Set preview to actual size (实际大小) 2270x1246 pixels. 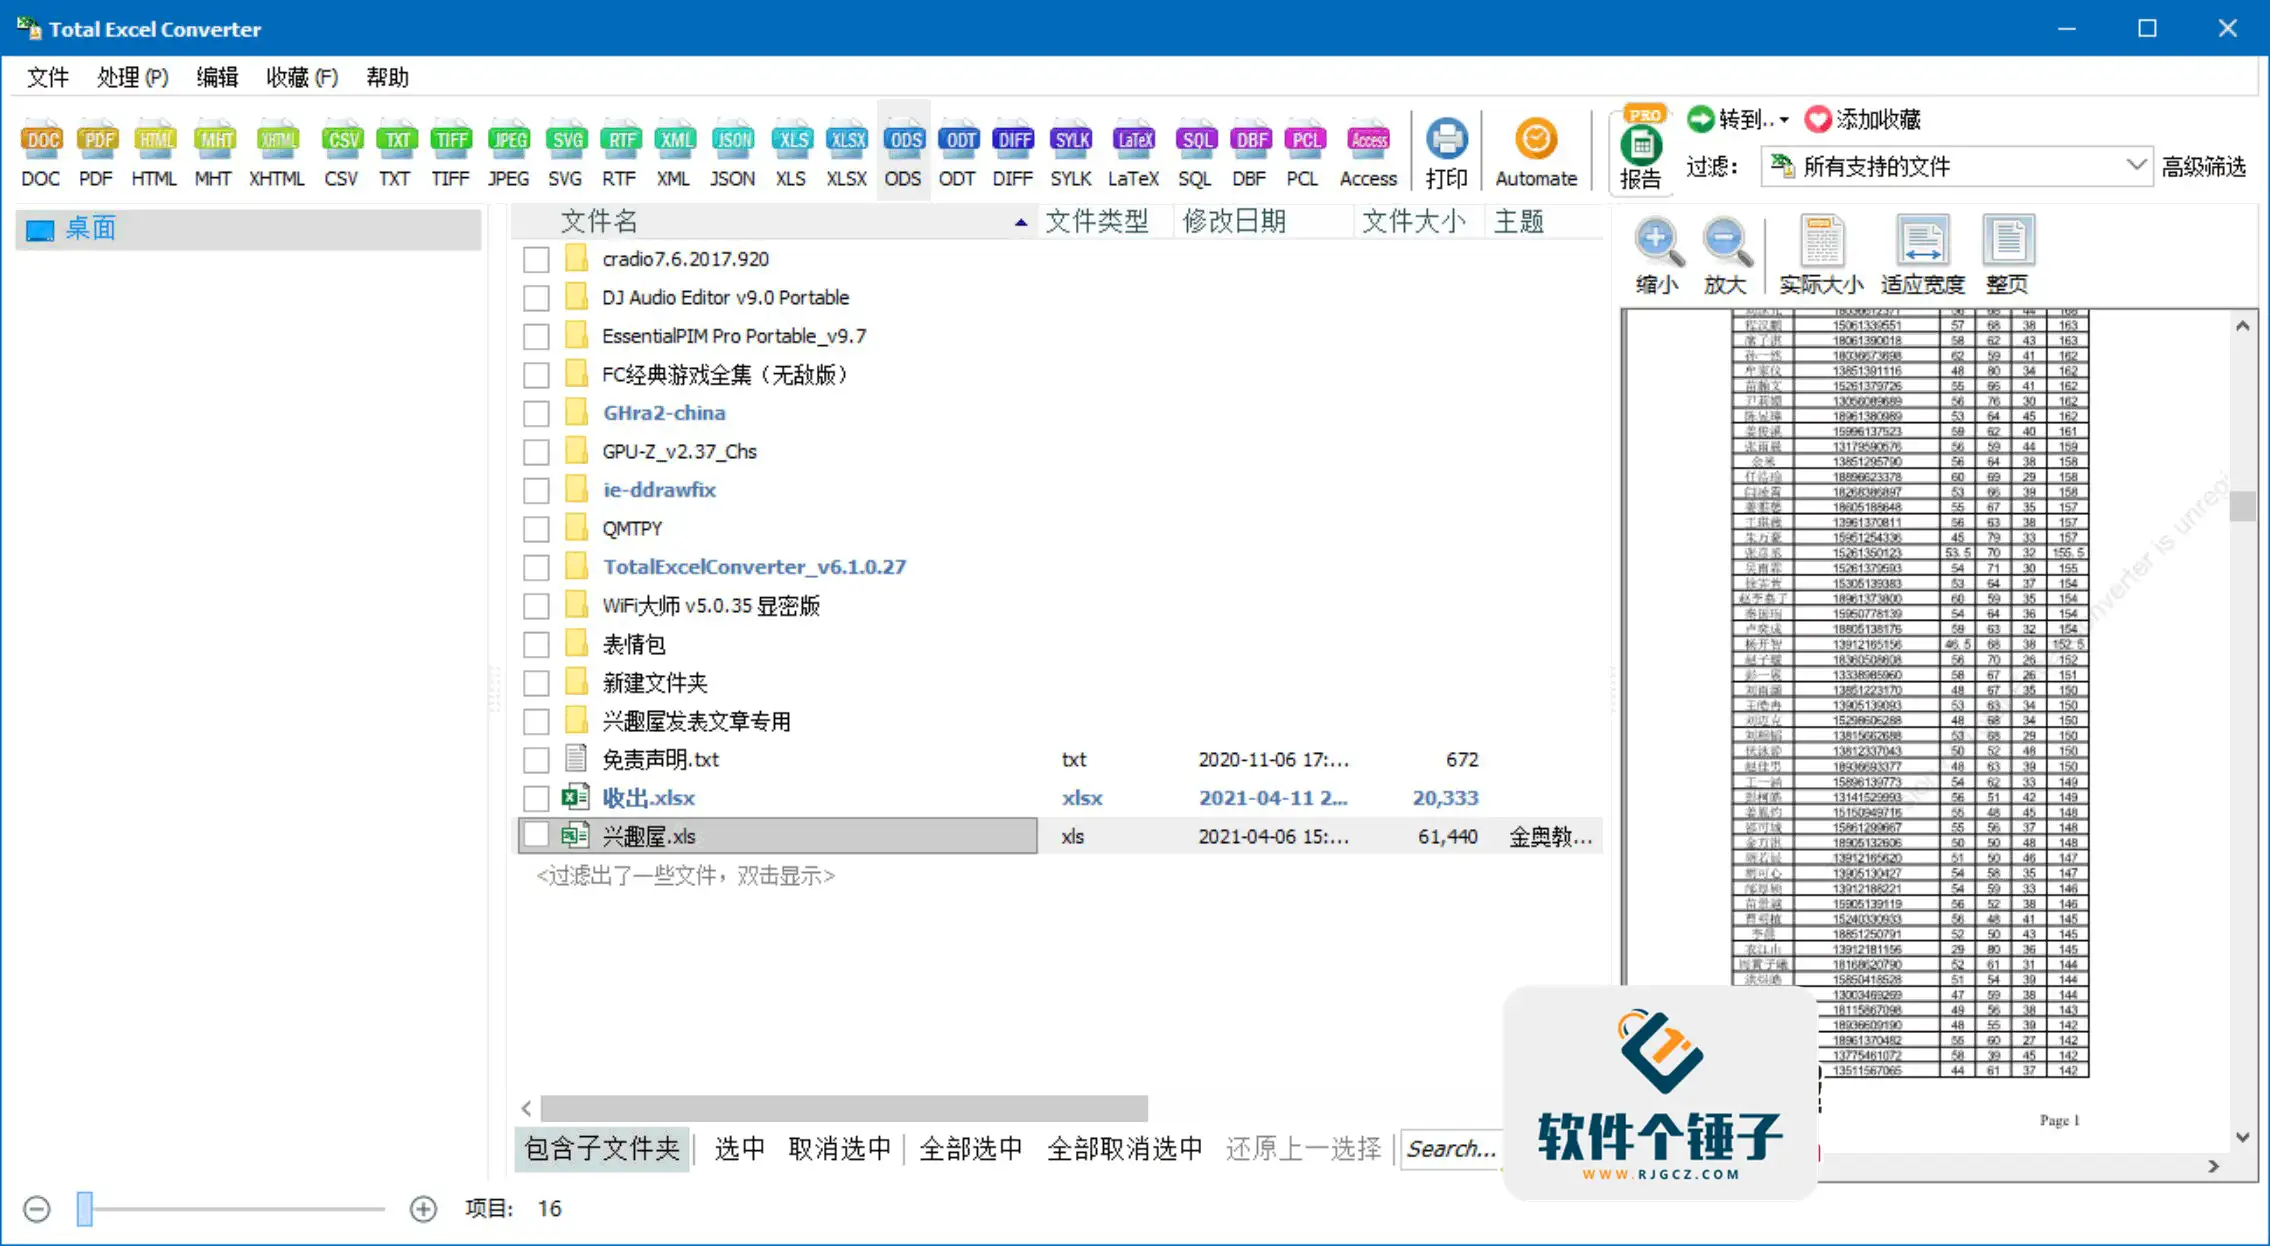tap(1821, 256)
